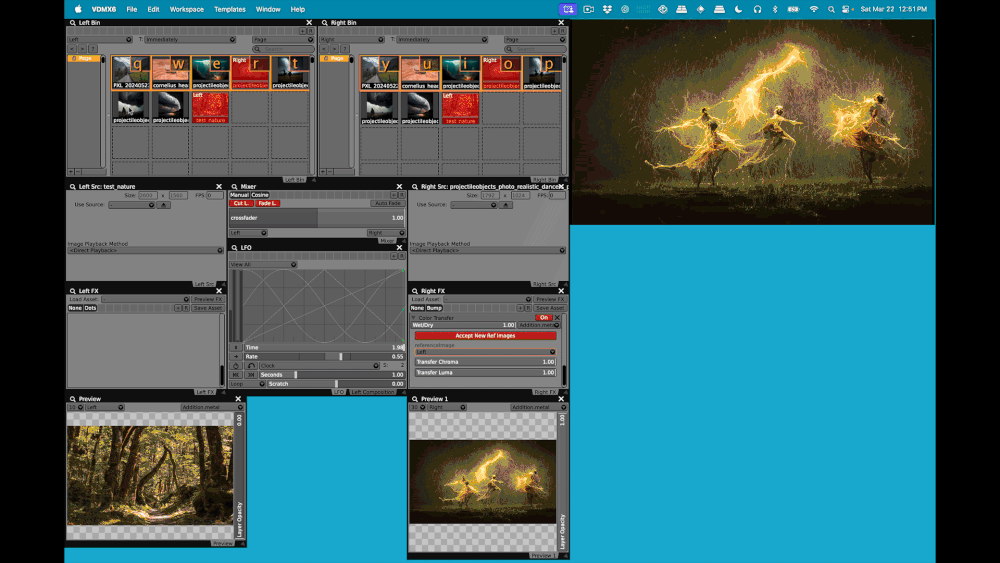Click Save Asset in Left FX panel
The height and width of the screenshot is (563, 1000).
pyautogui.click(x=207, y=308)
